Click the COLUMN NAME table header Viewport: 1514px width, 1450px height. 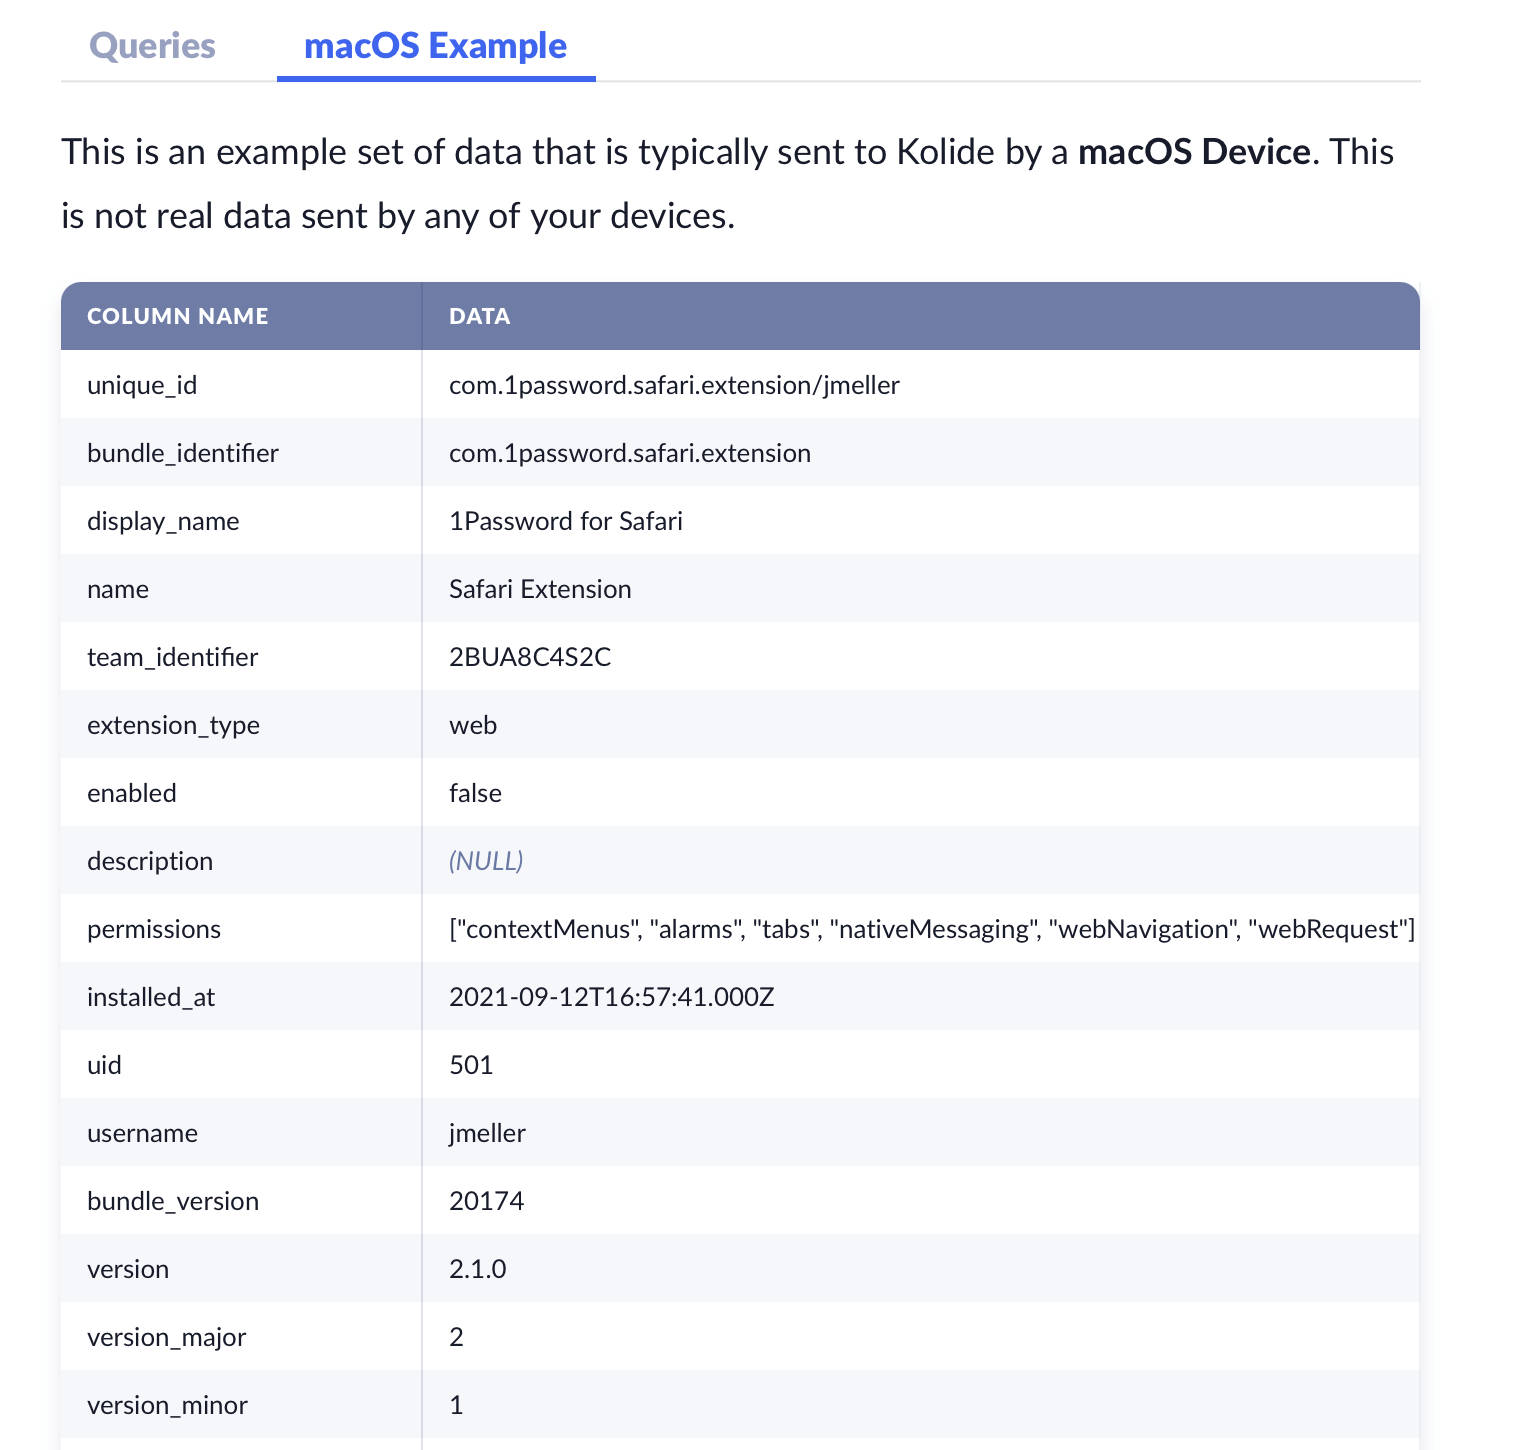pos(178,316)
